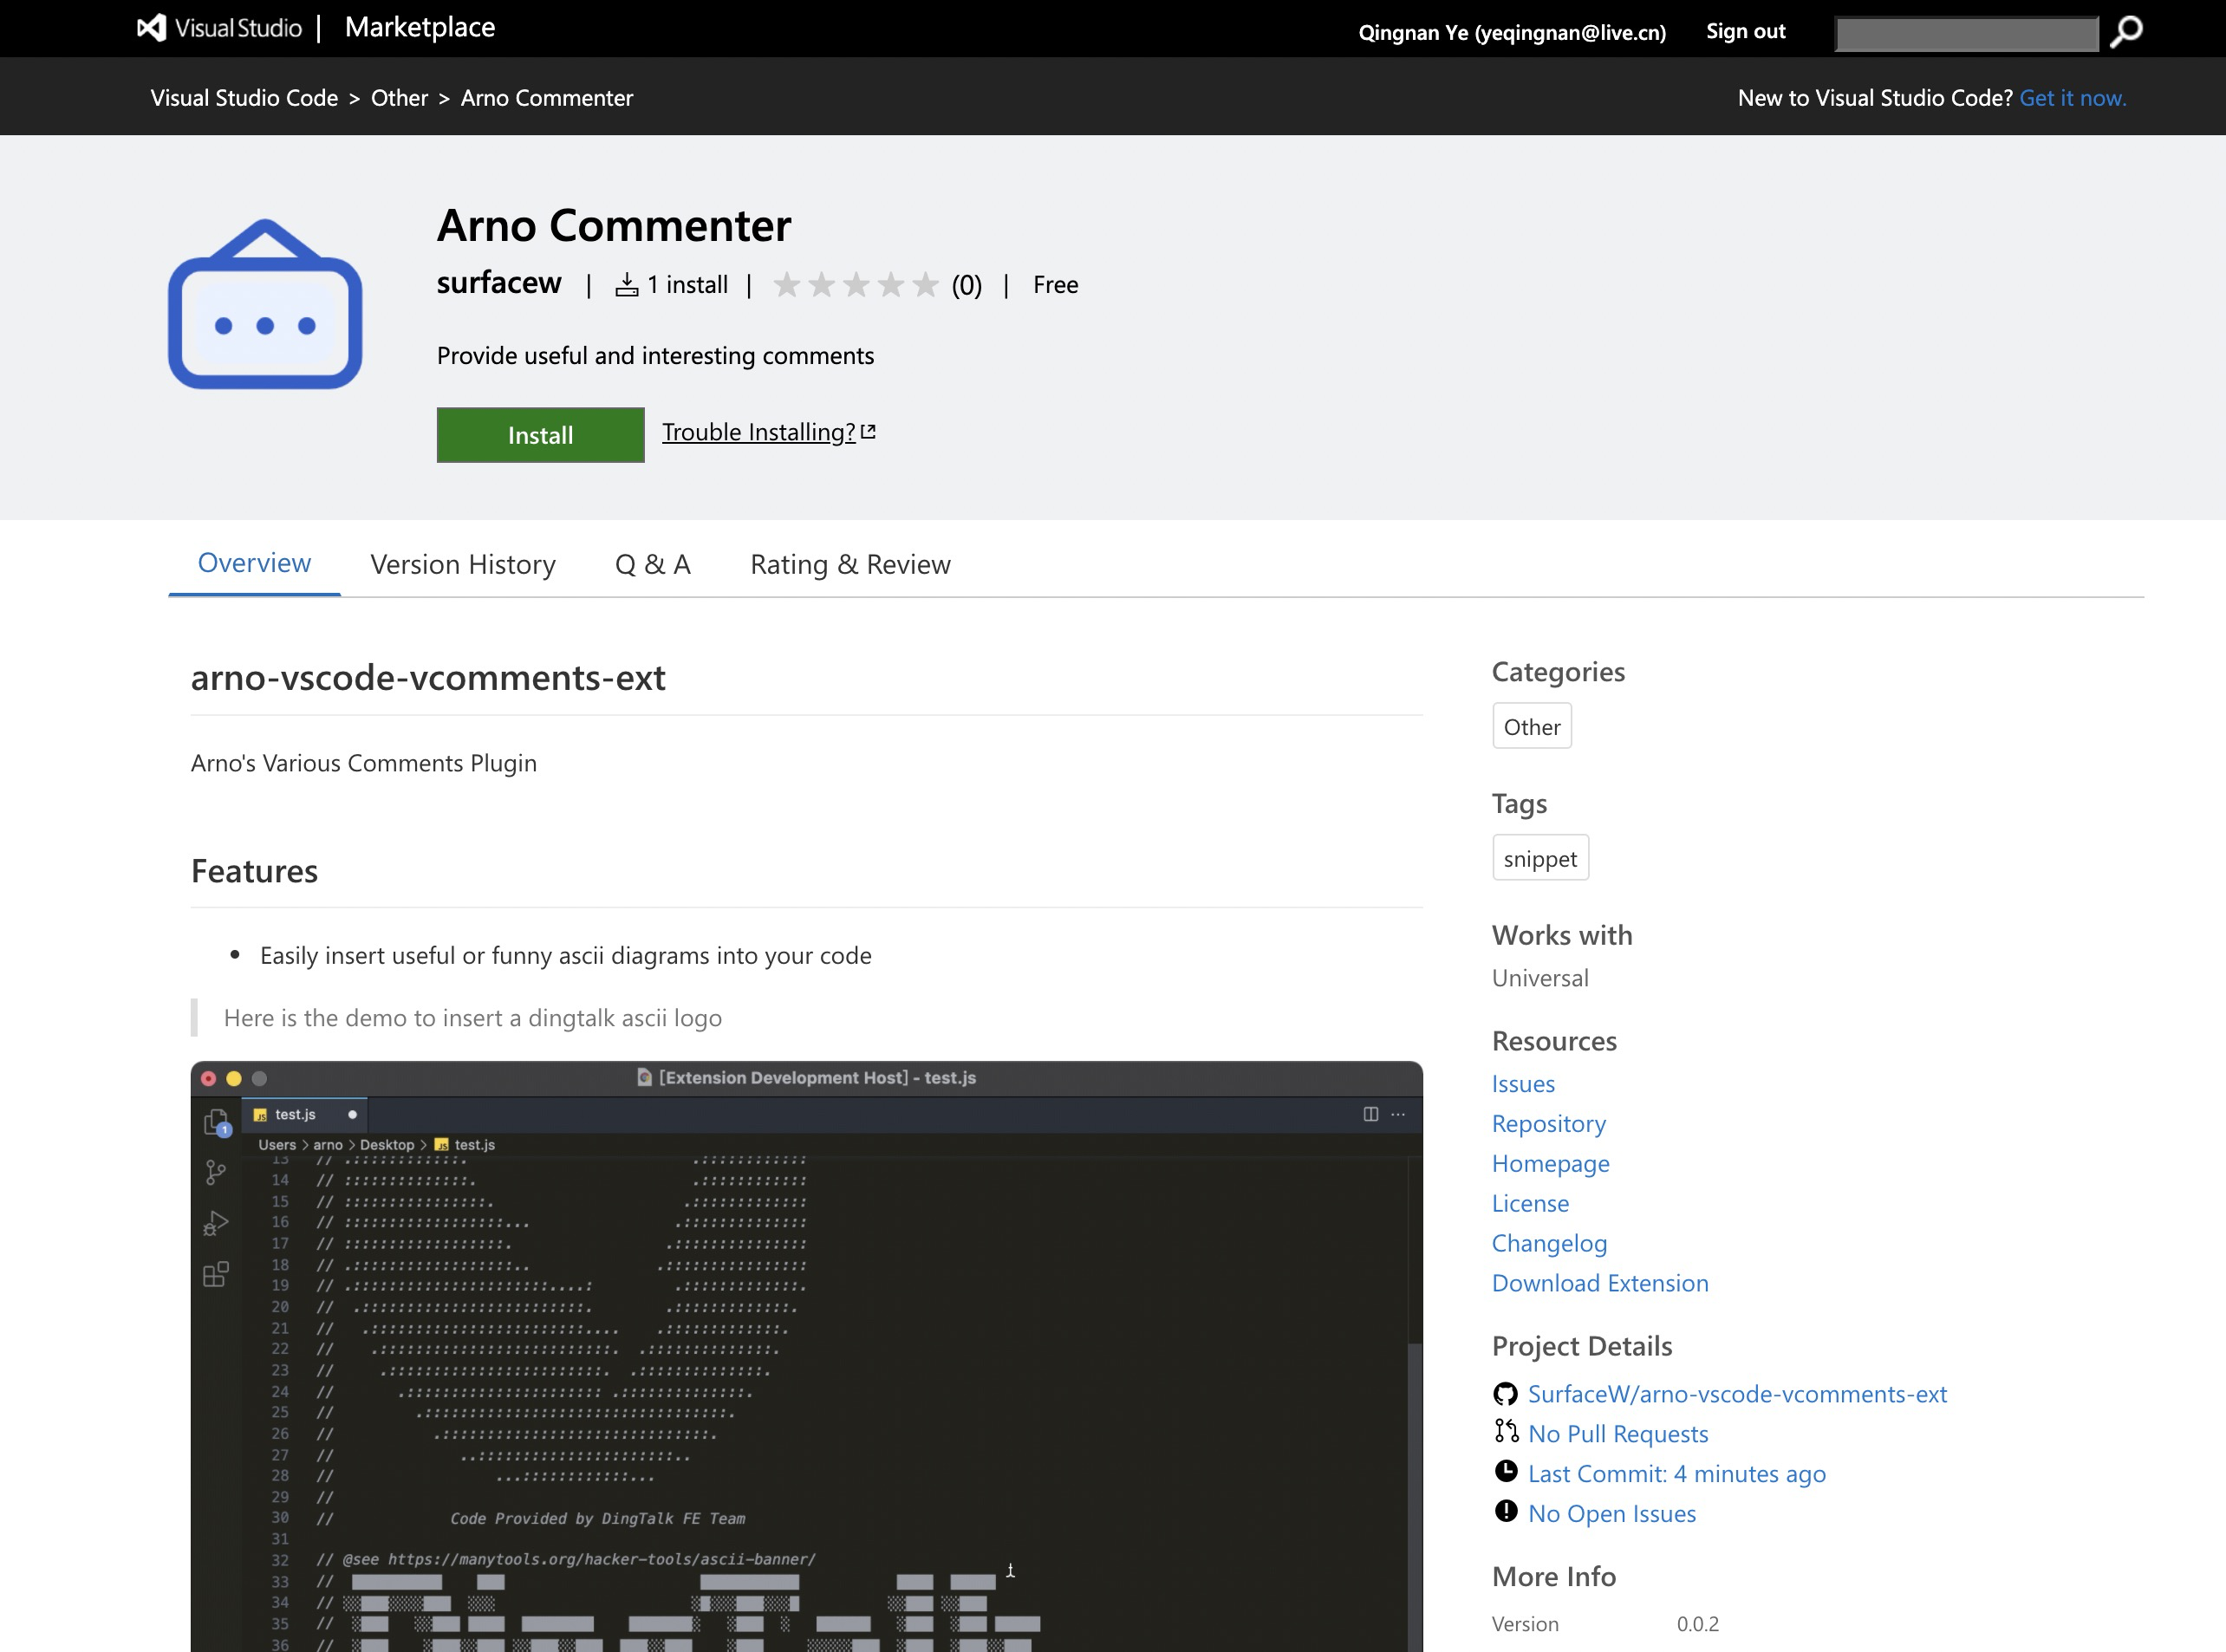Click the Visual Studio logo icon
The height and width of the screenshot is (1652, 2226).
tap(152, 28)
